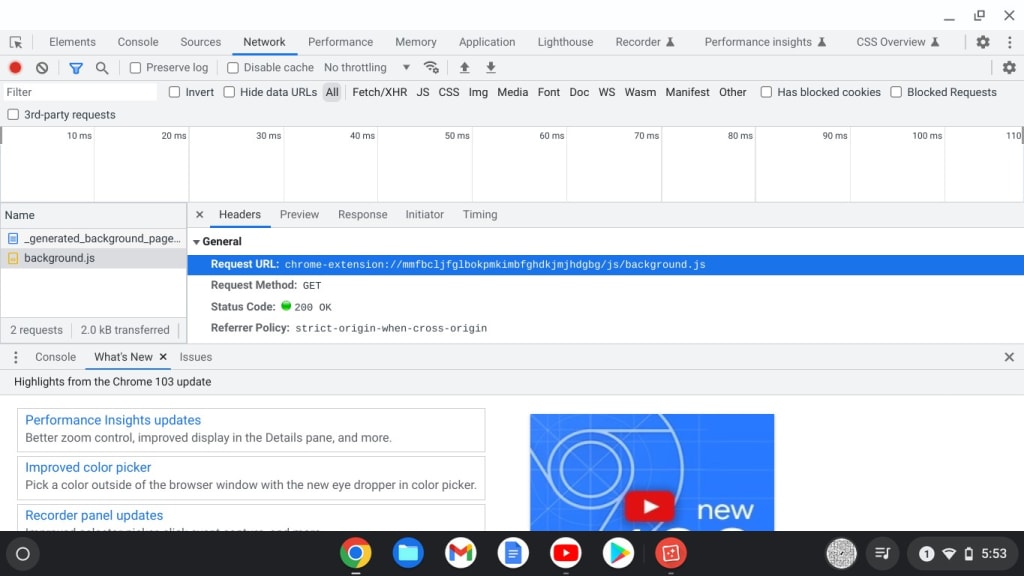1024x576 pixels.
Task: Import HAR file upload arrow
Action: [x=464, y=67]
